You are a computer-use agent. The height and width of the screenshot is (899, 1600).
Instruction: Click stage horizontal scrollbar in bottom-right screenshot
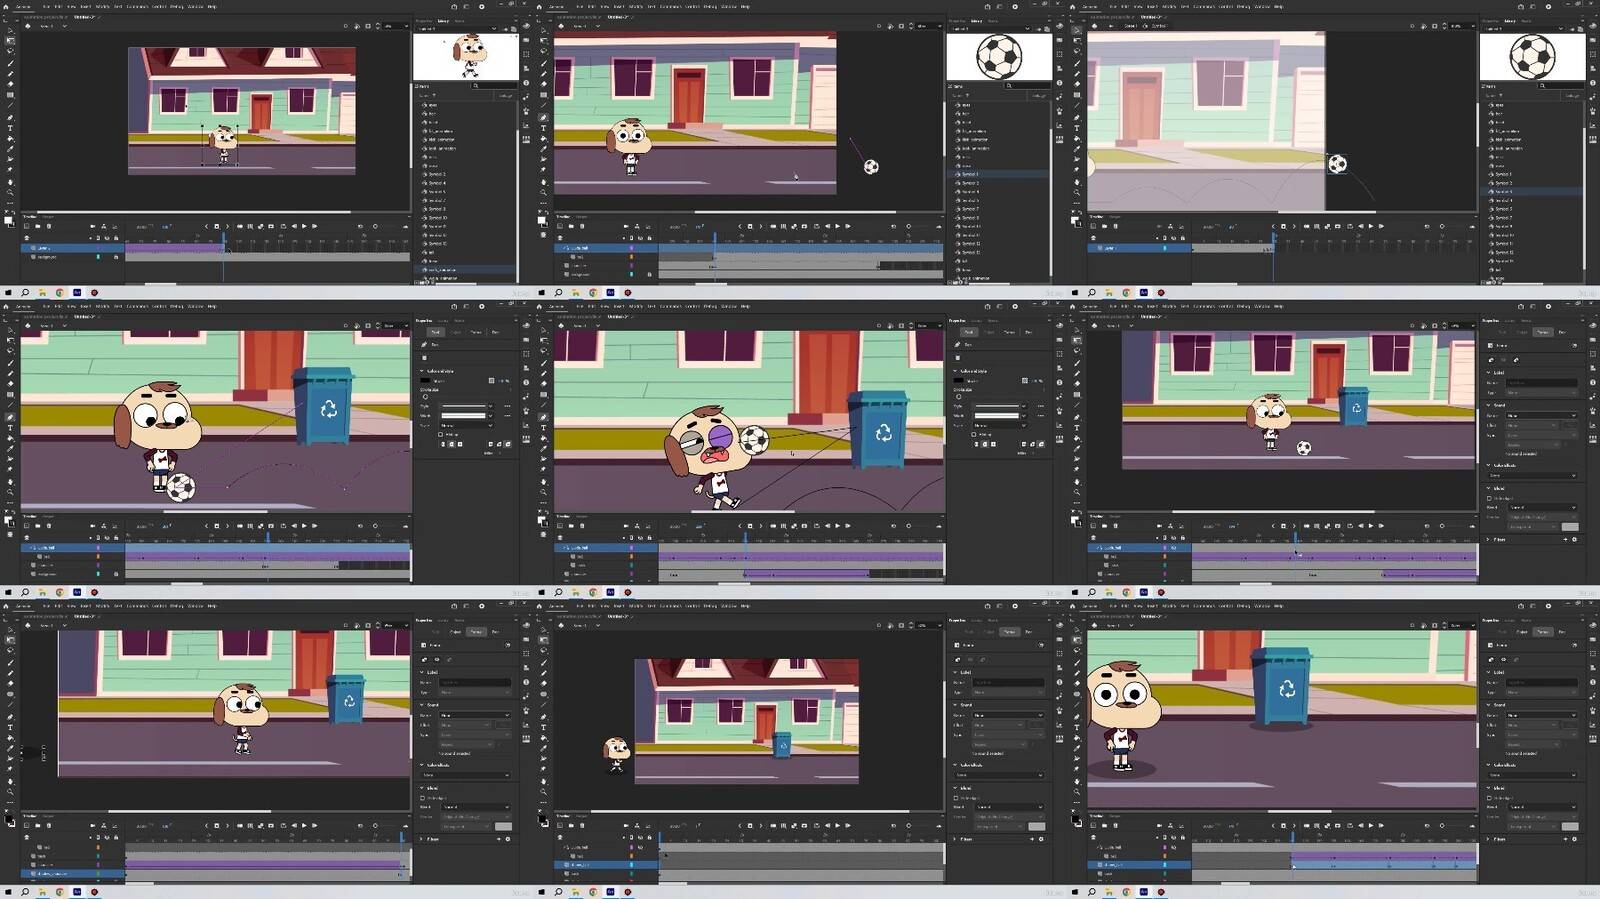pos(1300,811)
